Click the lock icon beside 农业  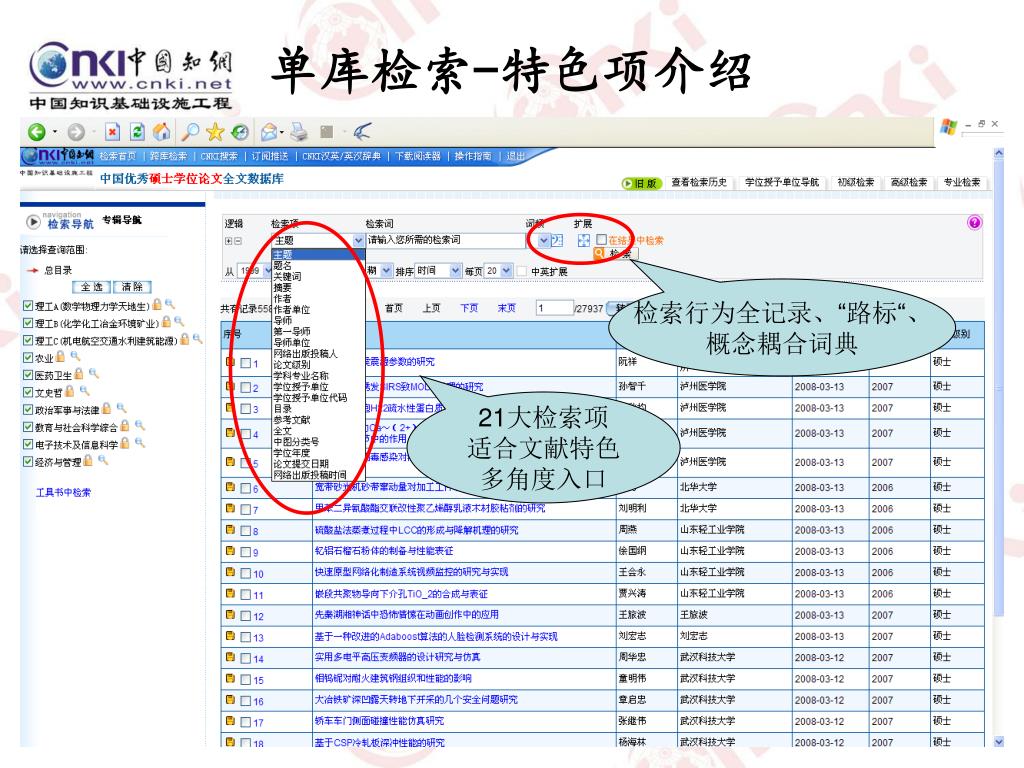[61, 357]
